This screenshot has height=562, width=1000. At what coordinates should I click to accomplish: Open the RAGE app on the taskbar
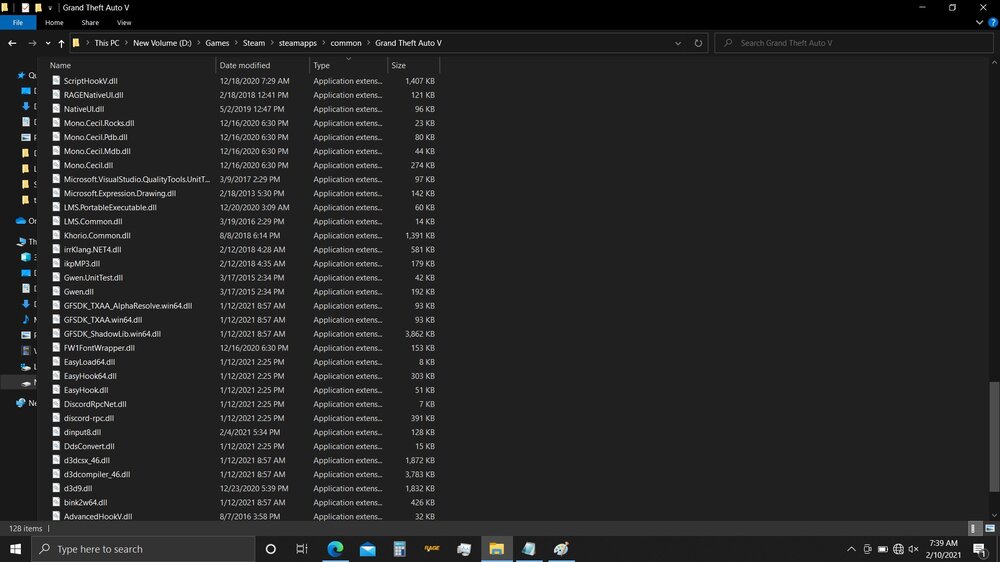(x=432, y=549)
